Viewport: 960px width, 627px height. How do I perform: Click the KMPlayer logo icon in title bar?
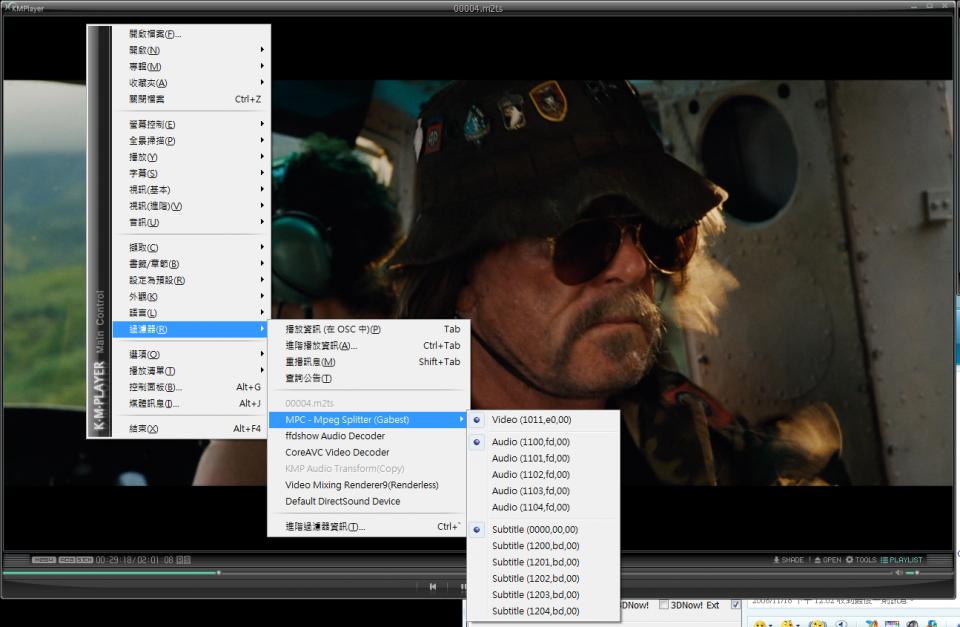[7, 8]
